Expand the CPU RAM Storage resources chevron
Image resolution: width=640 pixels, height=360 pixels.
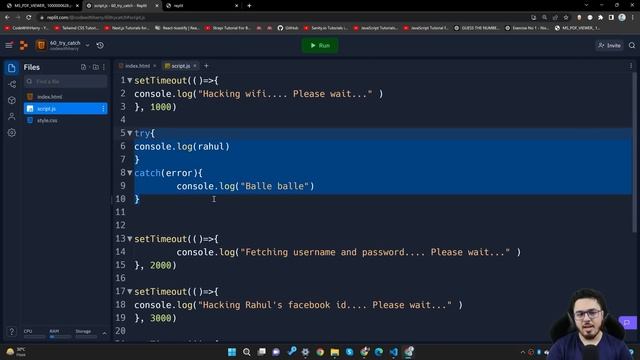click(x=104, y=333)
